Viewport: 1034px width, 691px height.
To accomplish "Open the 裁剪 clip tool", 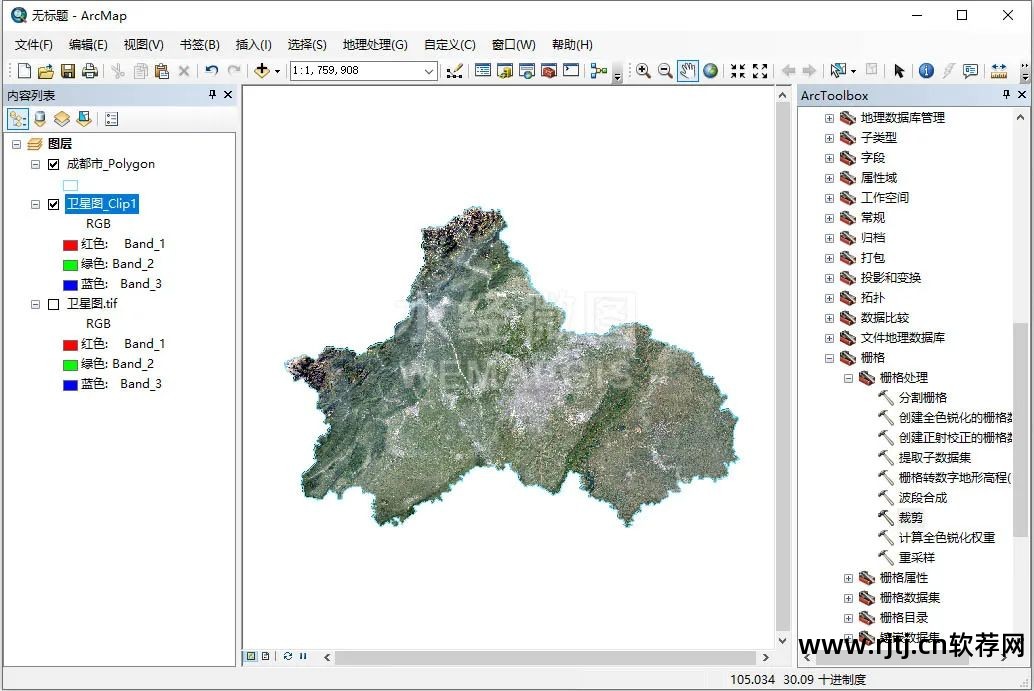I will pyautogui.click(x=910, y=518).
